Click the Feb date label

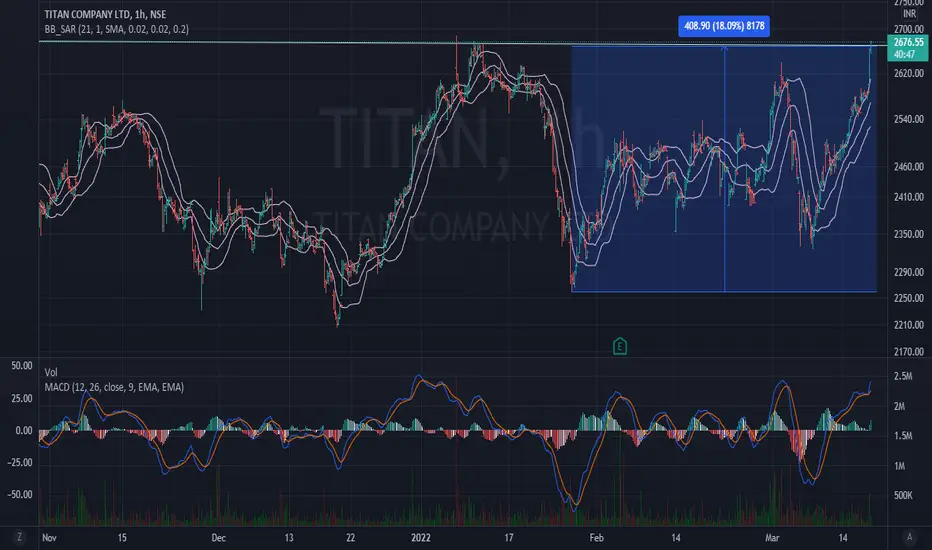pos(596,538)
